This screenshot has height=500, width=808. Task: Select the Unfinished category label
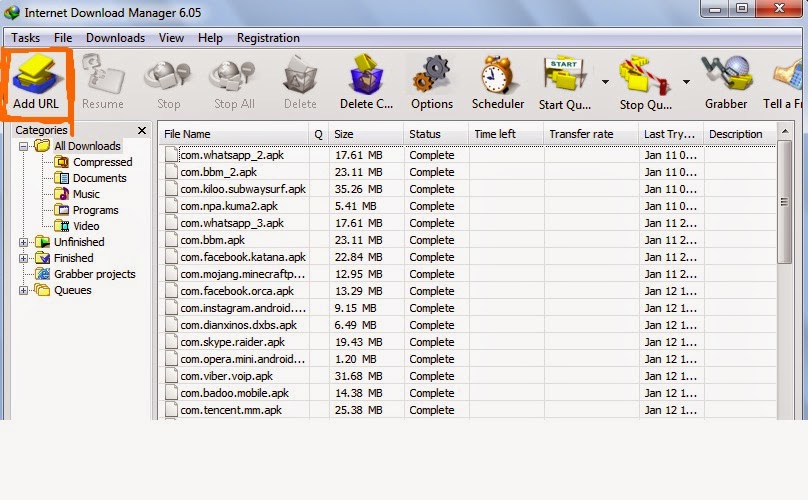pos(79,242)
